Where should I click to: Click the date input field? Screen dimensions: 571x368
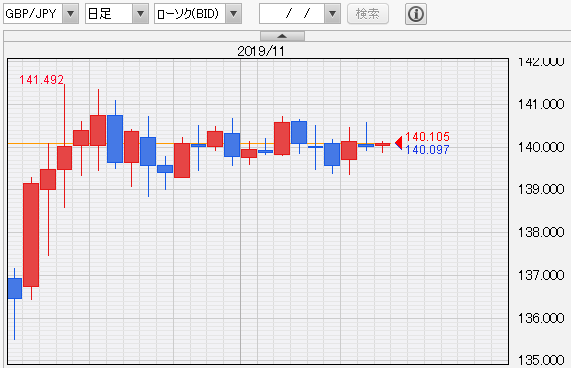[292, 14]
